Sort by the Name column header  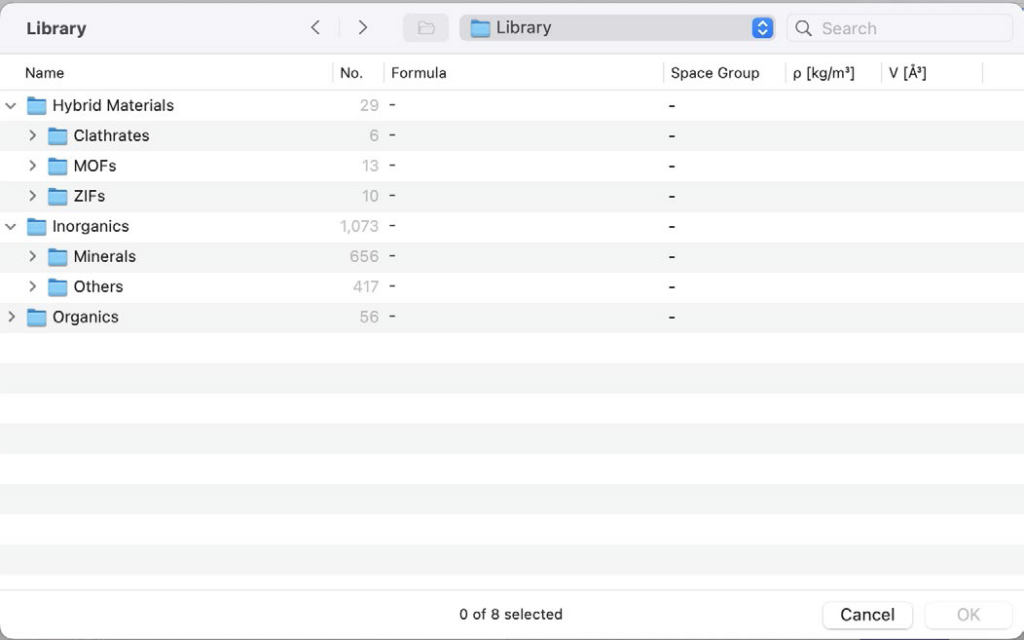click(x=45, y=73)
